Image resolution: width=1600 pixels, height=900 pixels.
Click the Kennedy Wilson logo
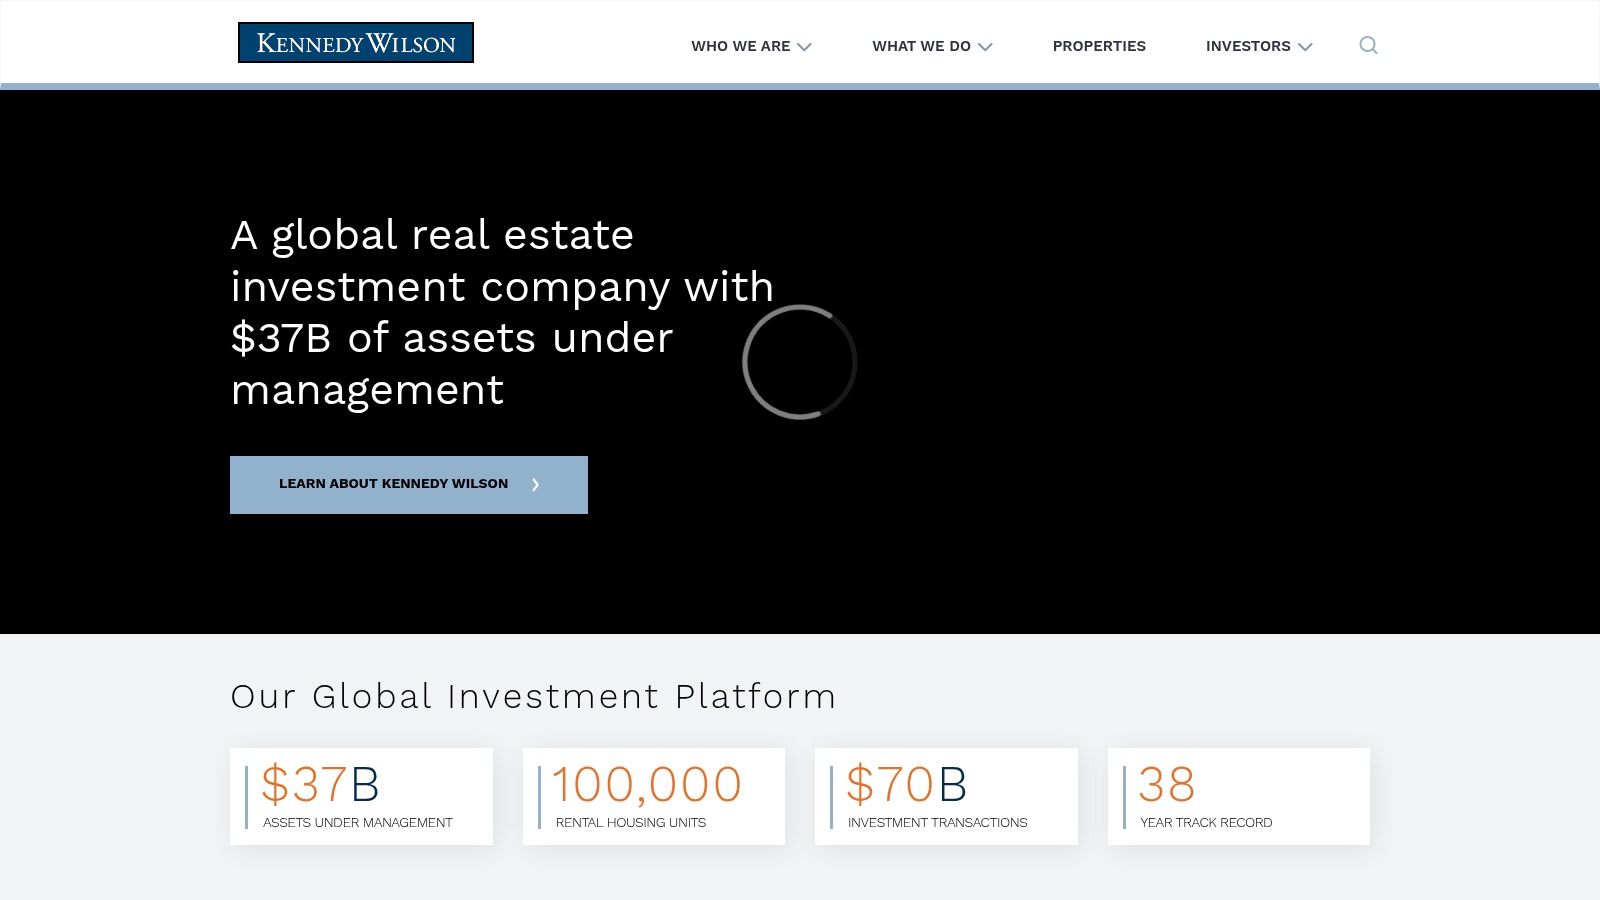point(356,43)
